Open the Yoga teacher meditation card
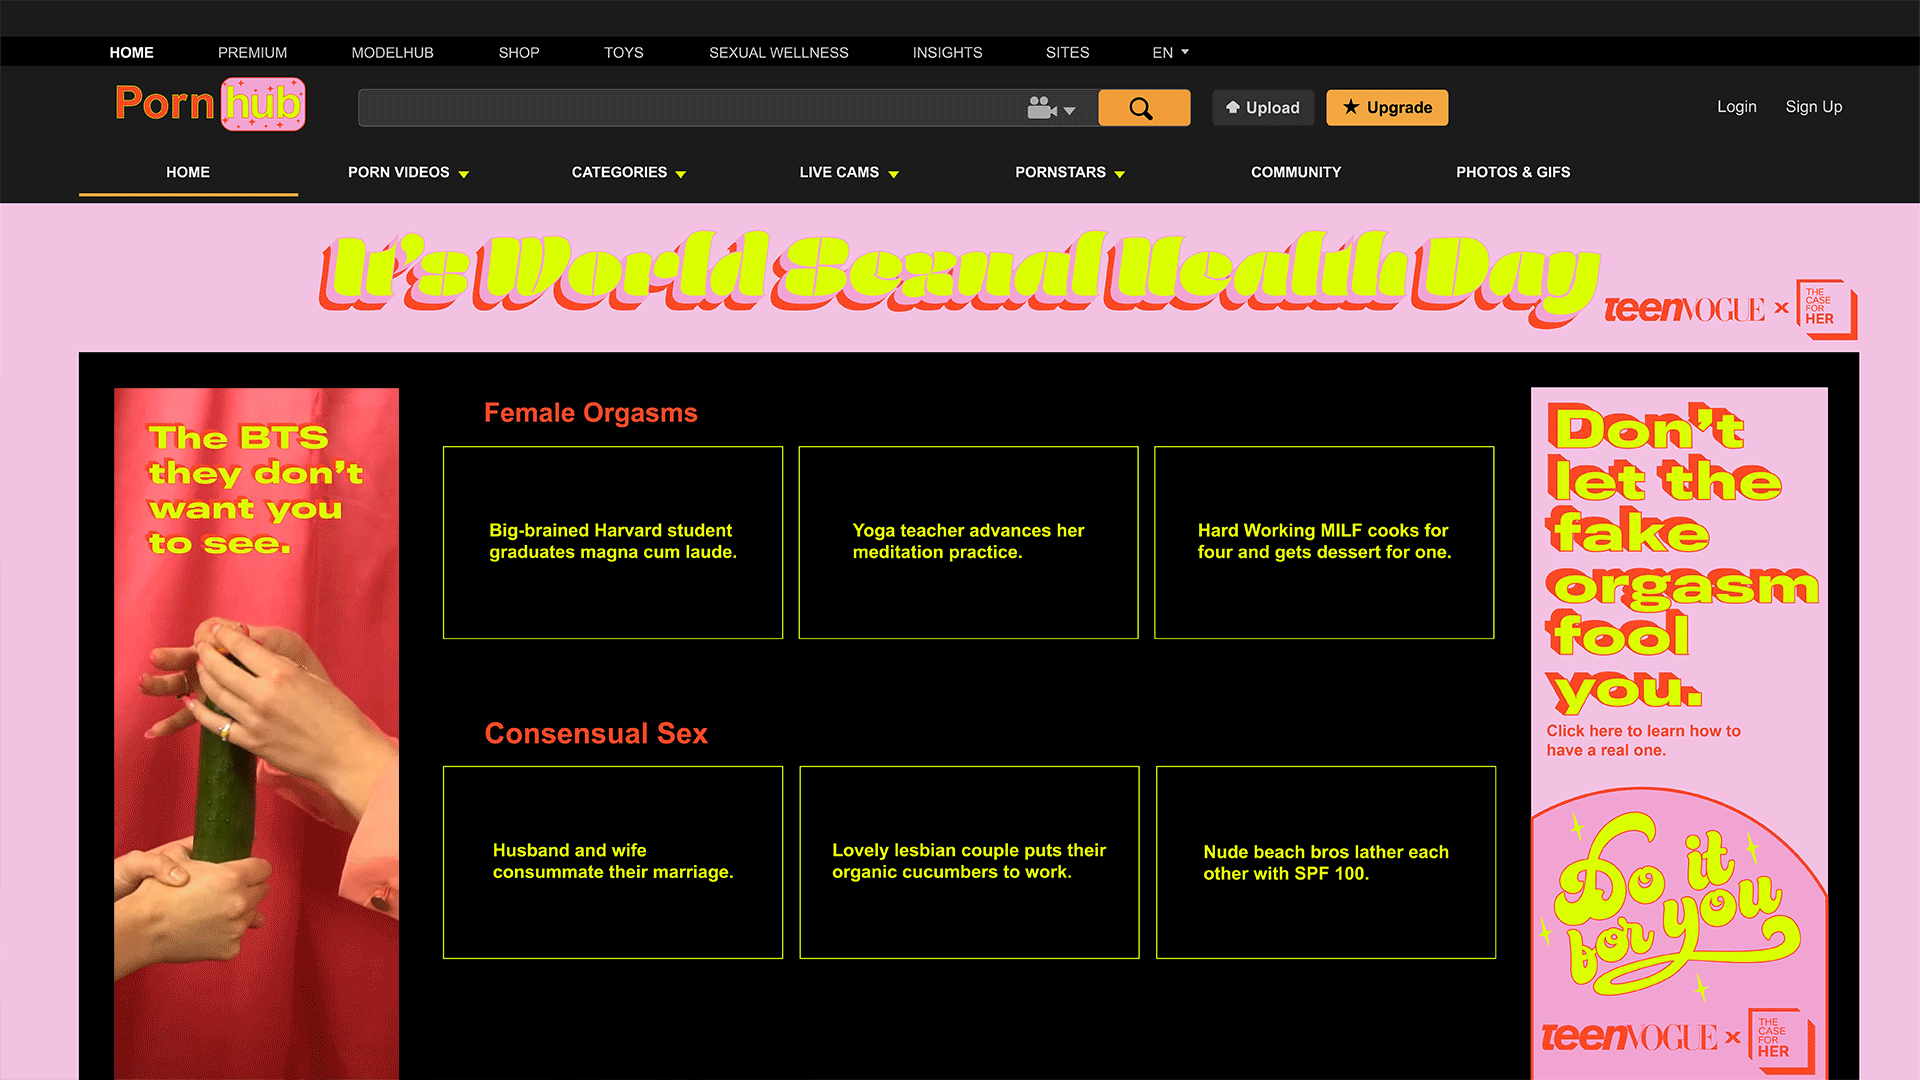The width and height of the screenshot is (1920, 1080). pyautogui.click(x=968, y=542)
